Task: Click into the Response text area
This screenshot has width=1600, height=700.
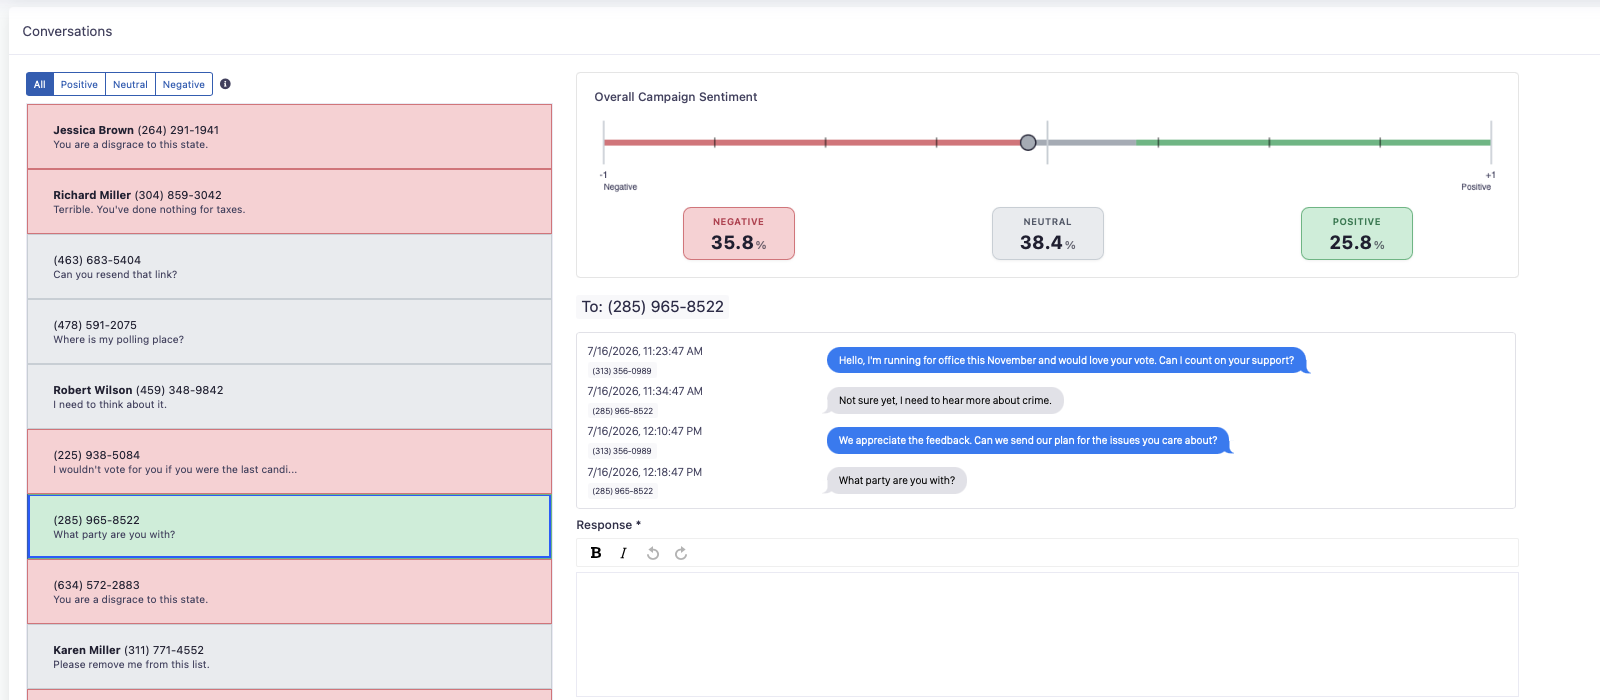Action: (x=1047, y=634)
